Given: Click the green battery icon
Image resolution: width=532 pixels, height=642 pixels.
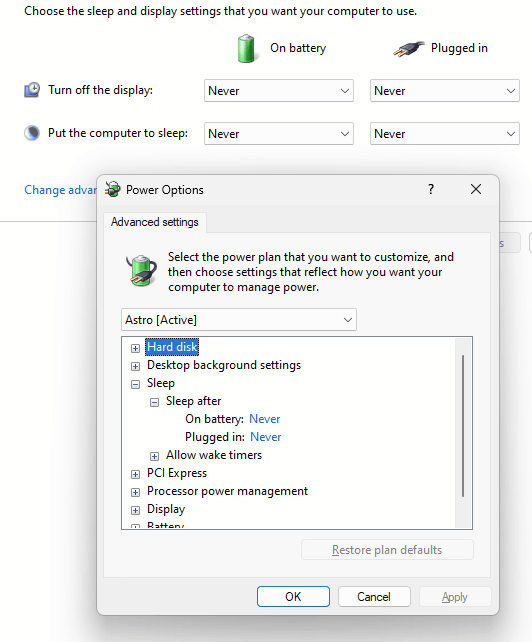Looking at the screenshot, I should [x=246, y=48].
